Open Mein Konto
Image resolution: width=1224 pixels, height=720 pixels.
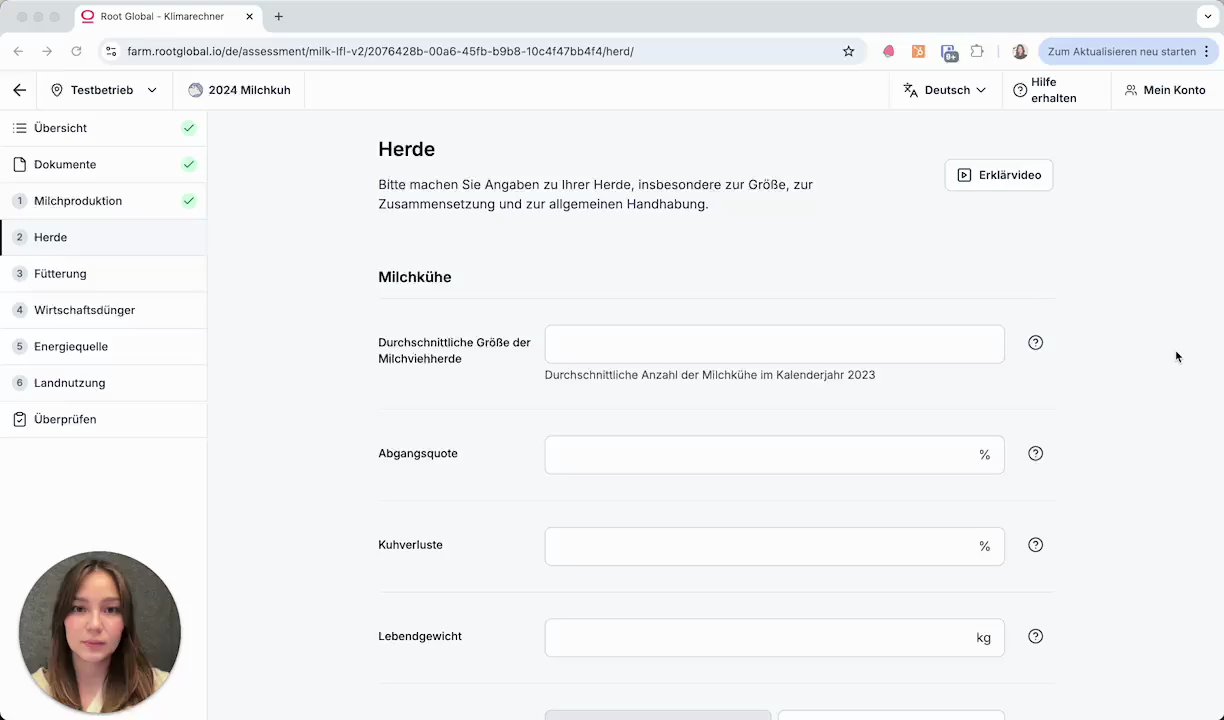[1165, 90]
